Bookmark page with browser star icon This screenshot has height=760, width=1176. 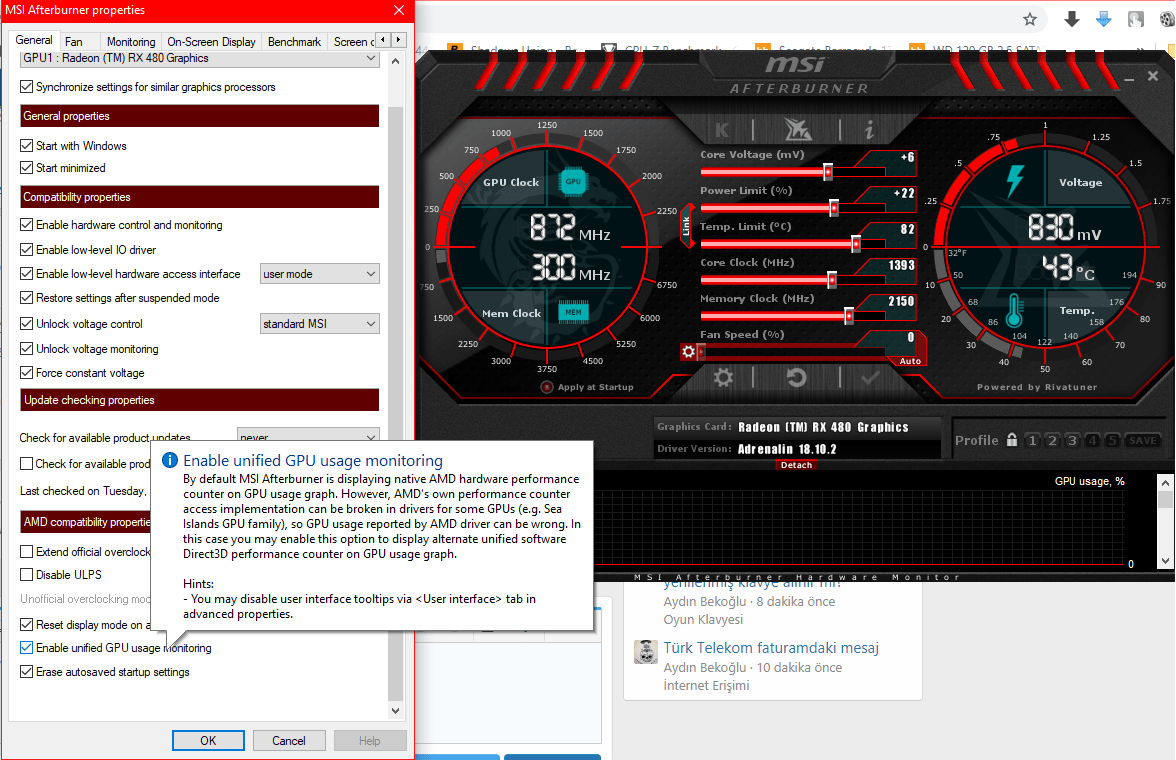point(1030,20)
